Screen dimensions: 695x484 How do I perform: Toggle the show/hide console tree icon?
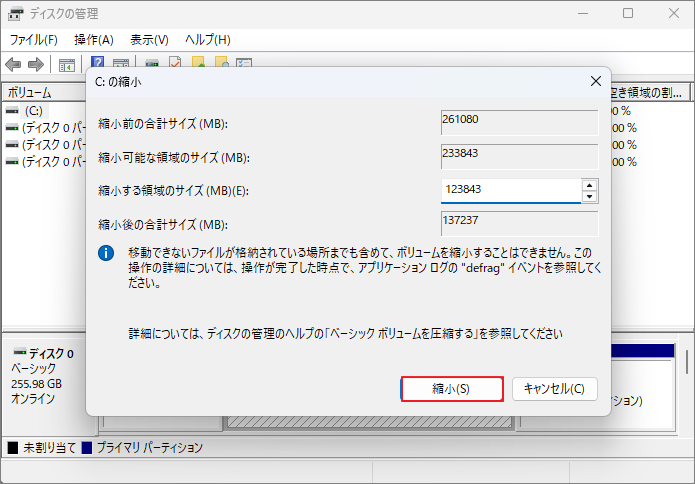[66, 65]
